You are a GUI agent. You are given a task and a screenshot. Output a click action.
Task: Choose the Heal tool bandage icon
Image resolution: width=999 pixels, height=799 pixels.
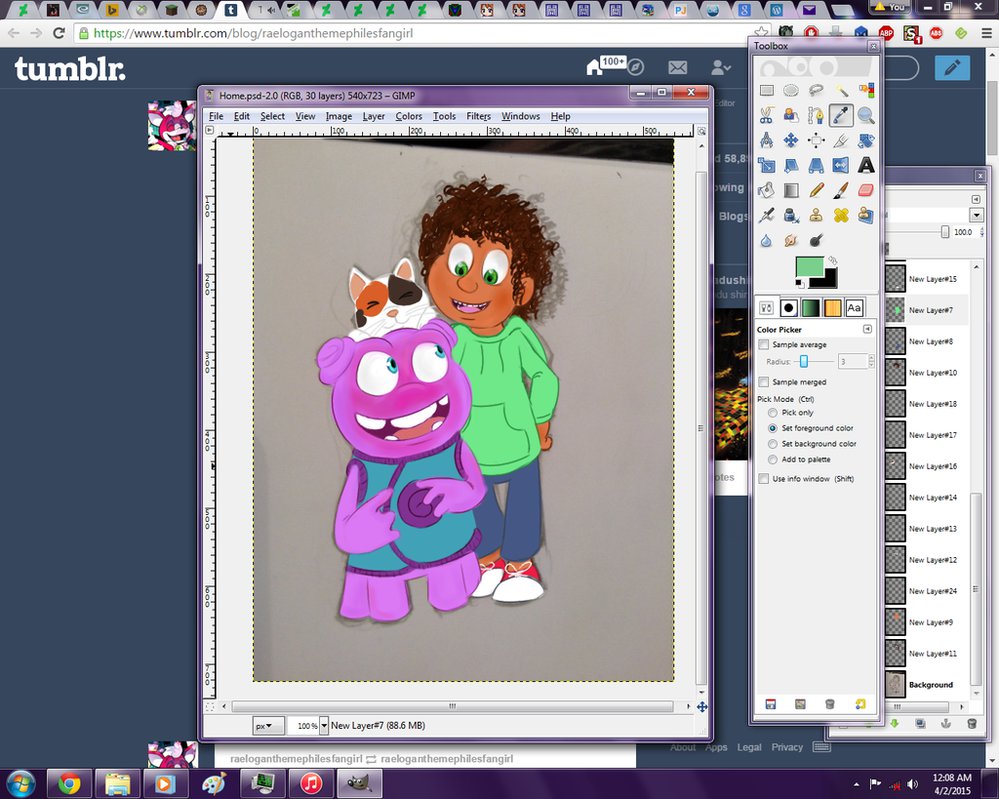[841, 215]
